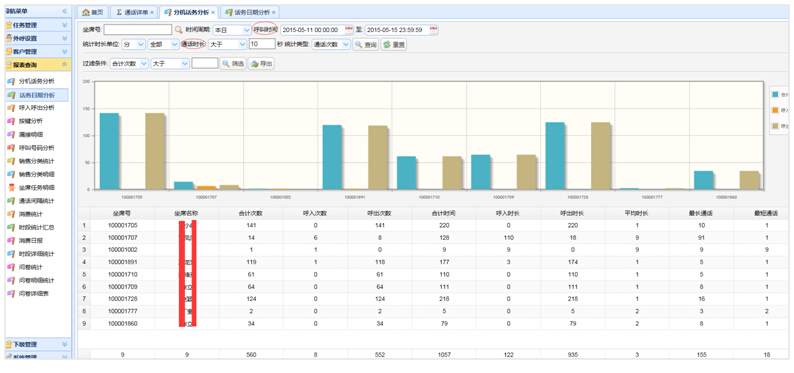Open the 过滤条件 dropdown showing 合计次数
This screenshot has width=794, height=373.
coord(129,64)
